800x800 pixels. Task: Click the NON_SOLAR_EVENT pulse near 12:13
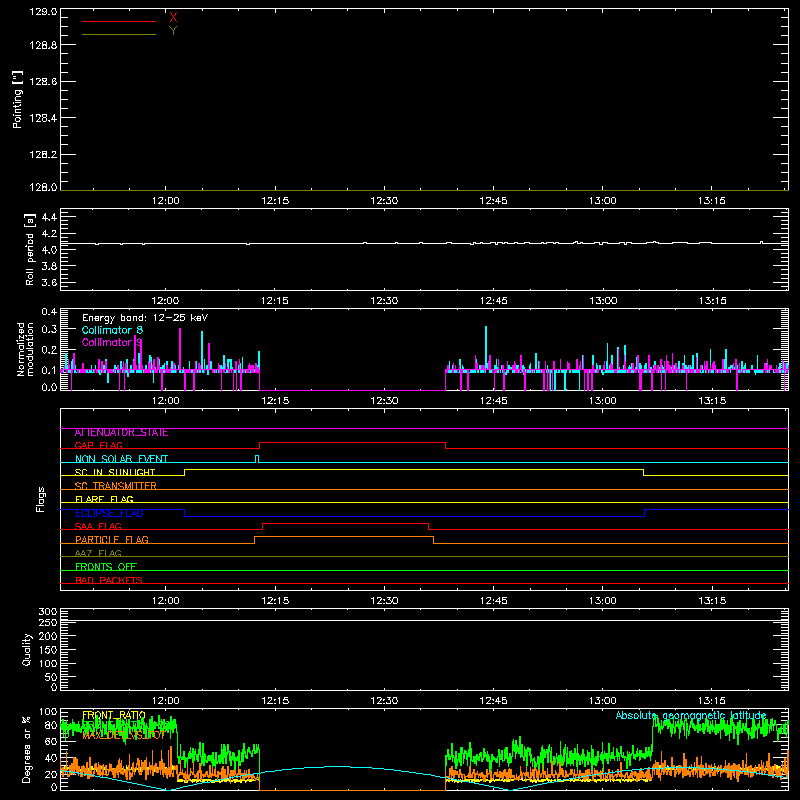[x=257, y=459]
